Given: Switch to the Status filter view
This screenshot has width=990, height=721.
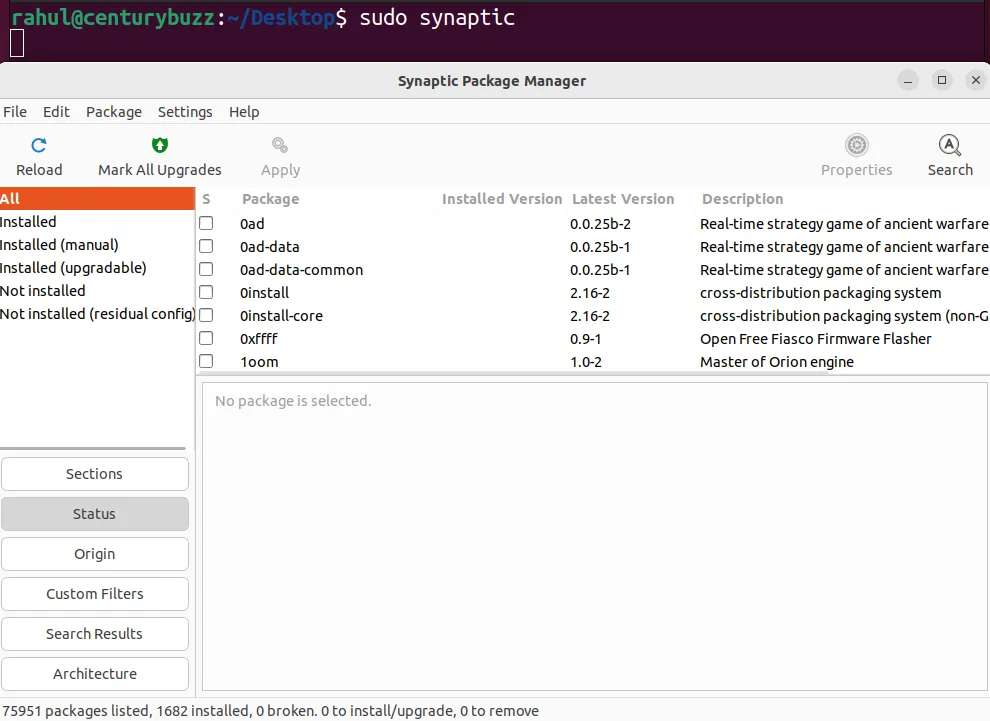Looking at the screenshot, I should pos(95,514).
